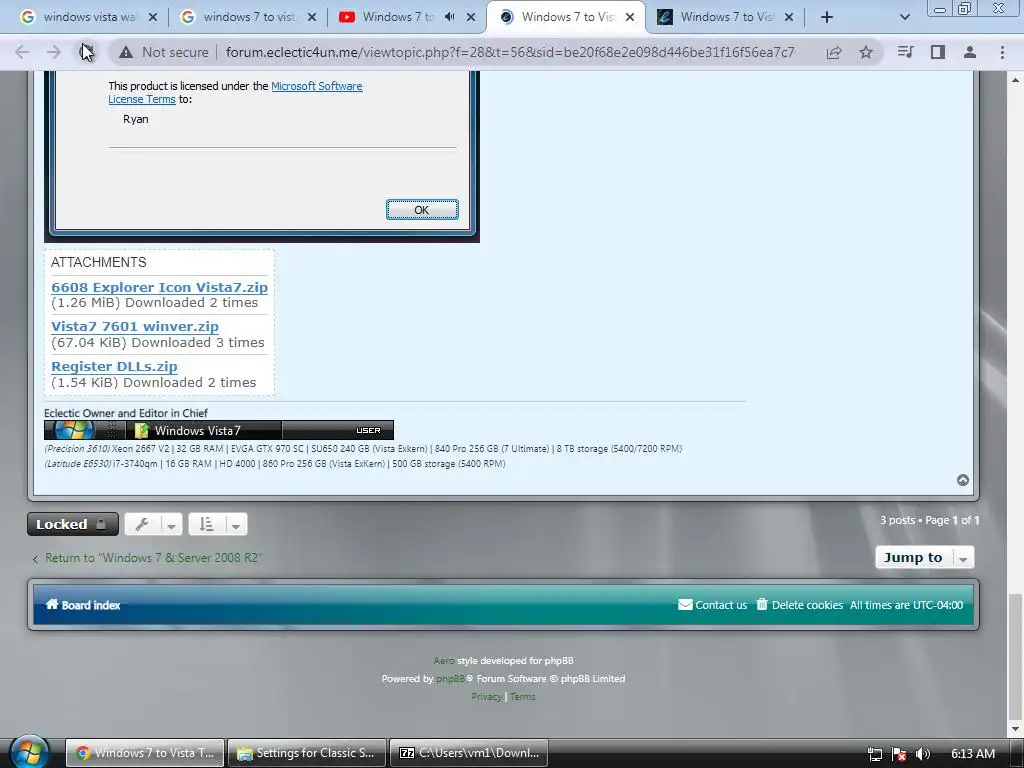Open the Action Center flag tray icon
Viewport: 1024px width, 768px height.
pyautogui.click(x=899, y=754)
